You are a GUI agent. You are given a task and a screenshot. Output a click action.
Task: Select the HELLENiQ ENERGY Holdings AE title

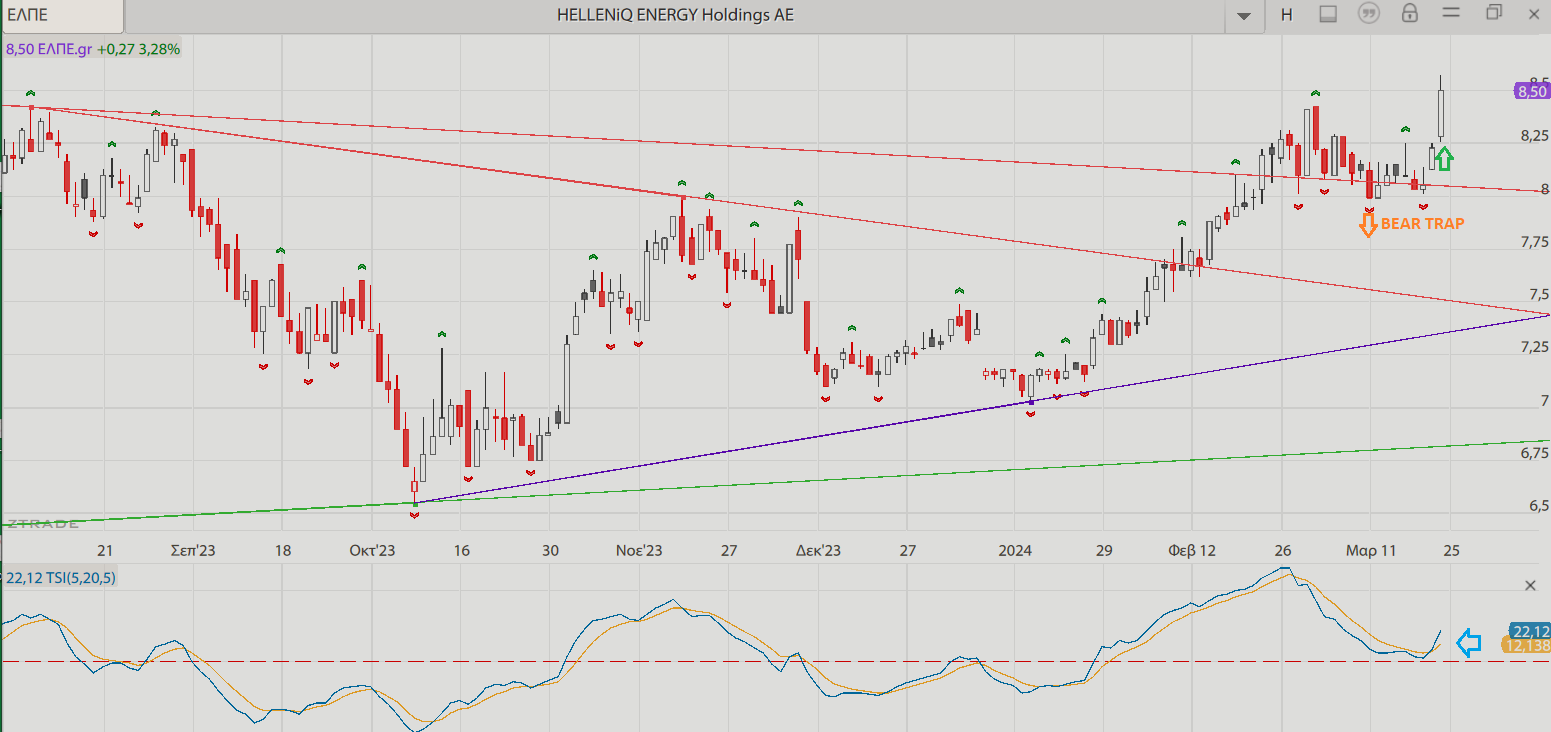[675, 15]
